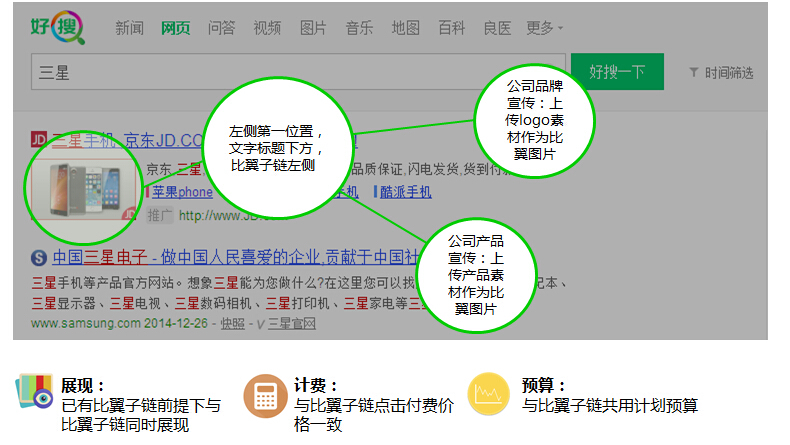Click the Samsung S favicon icon
The width and height of the screenshot is (790, 445).
point(39,258)
